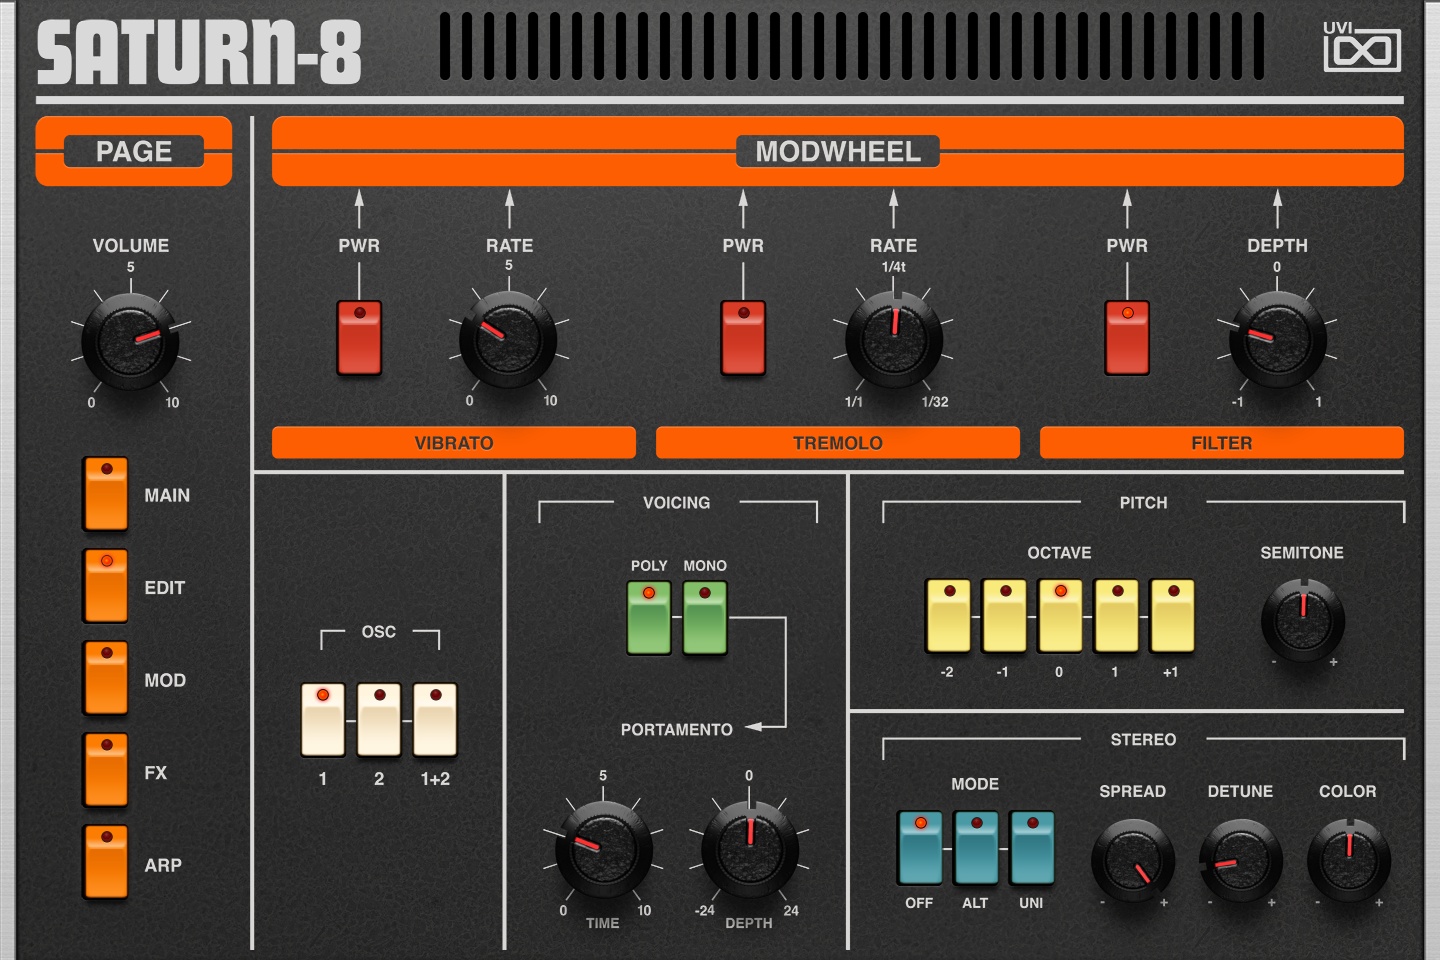Open the MOD page
The width and height of the screenshot is (1440, 960).
tap(106, 679)
